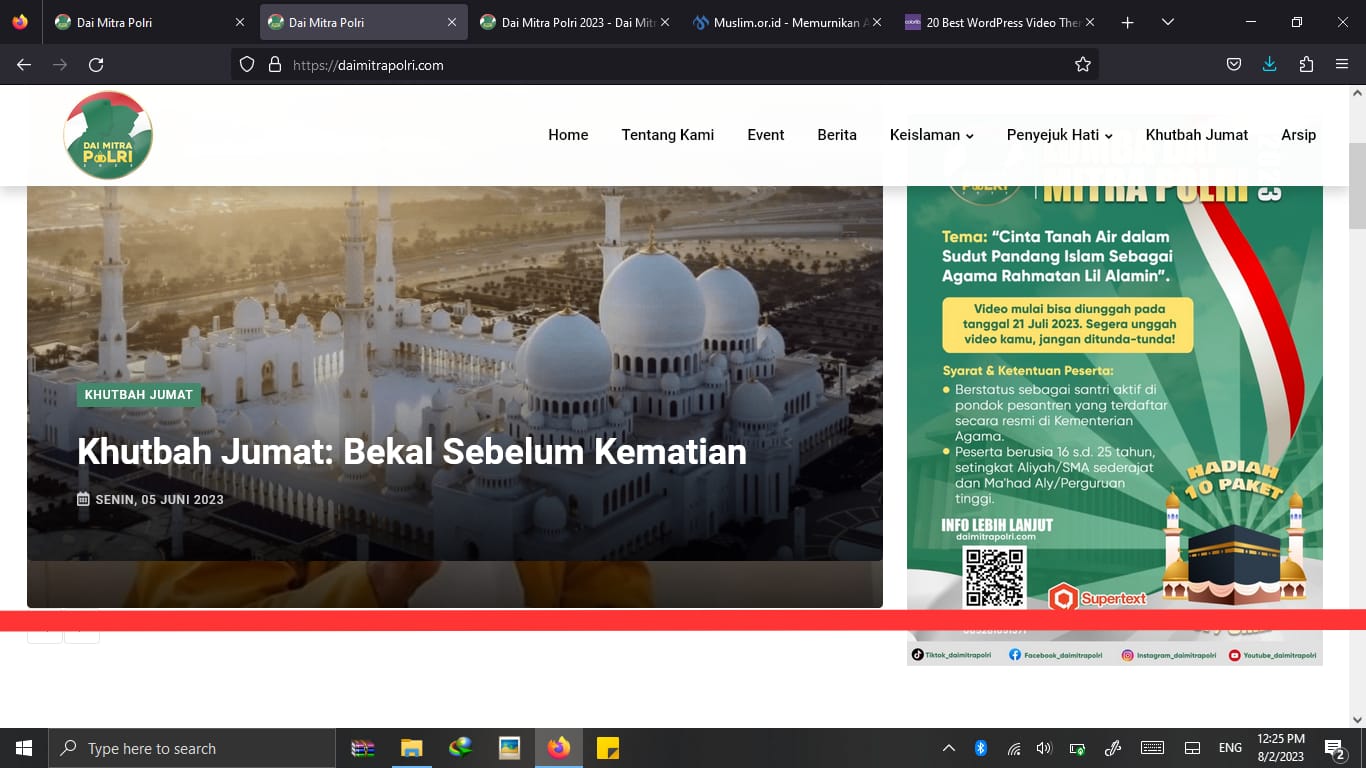Click the Dai Mitra Polri site logo
This screenshot has height=768, width=1366.
[x=108, y=135]
